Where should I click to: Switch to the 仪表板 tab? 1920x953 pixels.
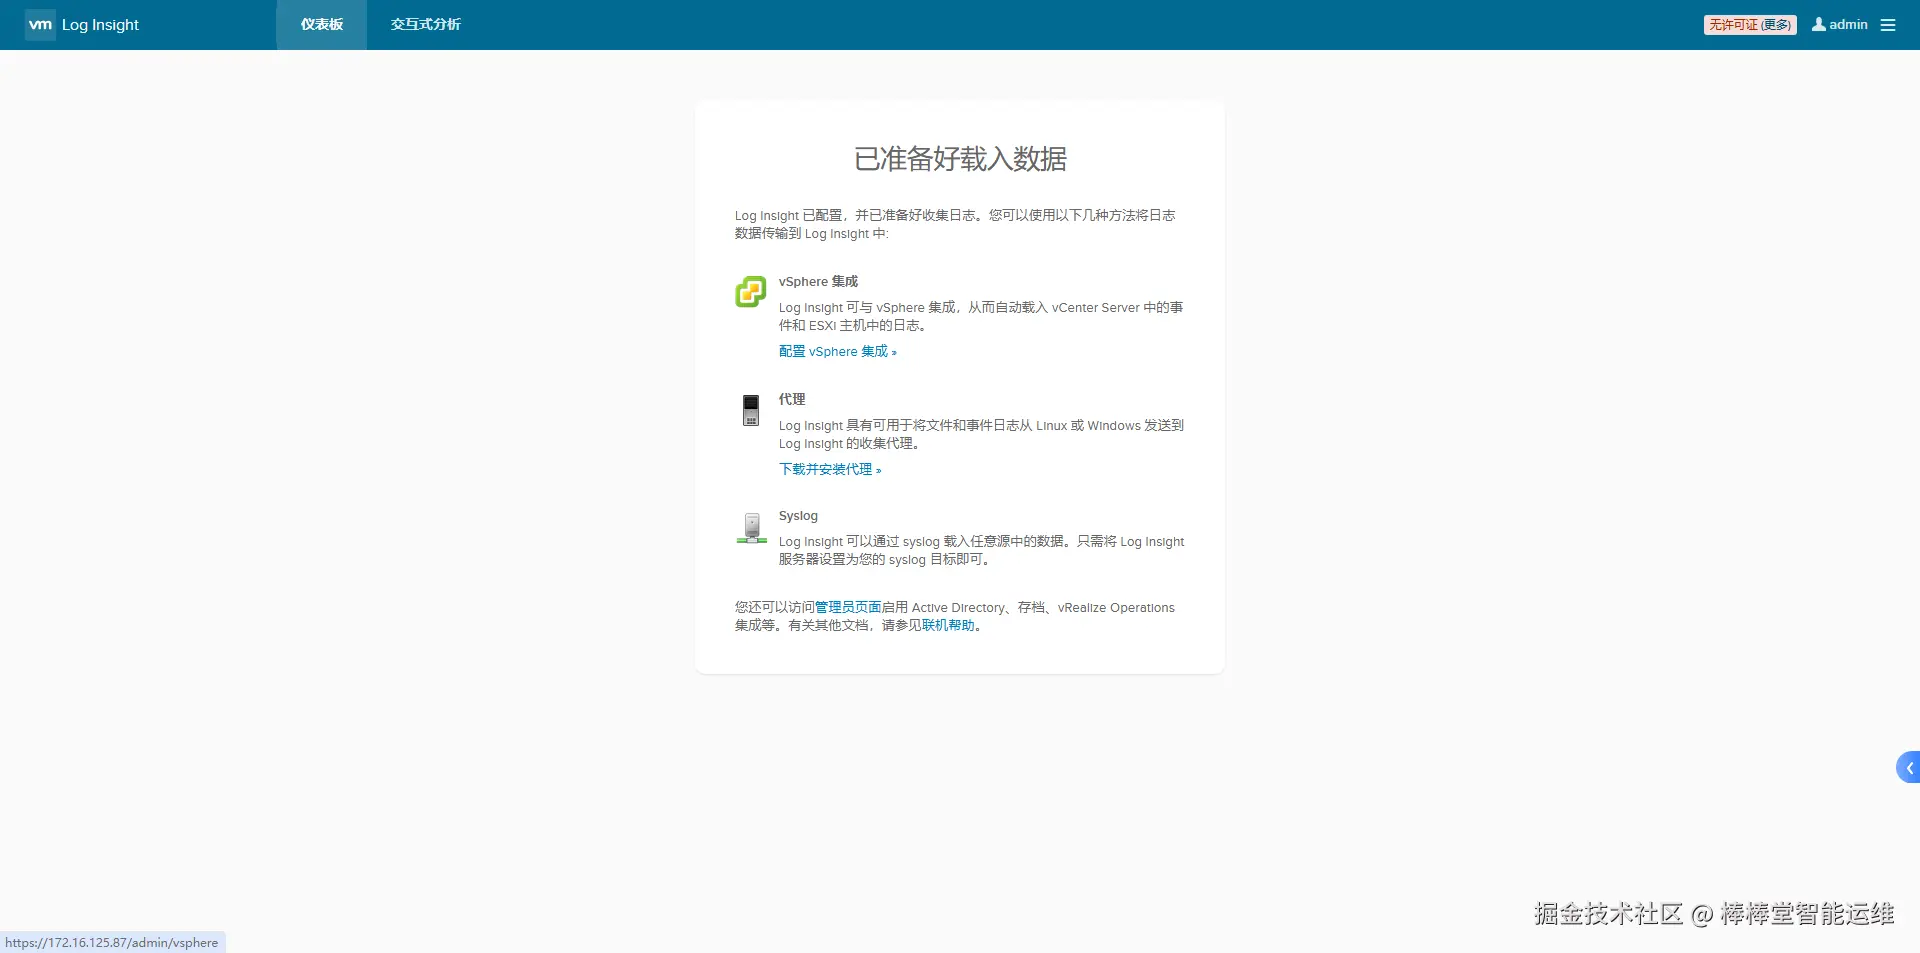[322, 25]
